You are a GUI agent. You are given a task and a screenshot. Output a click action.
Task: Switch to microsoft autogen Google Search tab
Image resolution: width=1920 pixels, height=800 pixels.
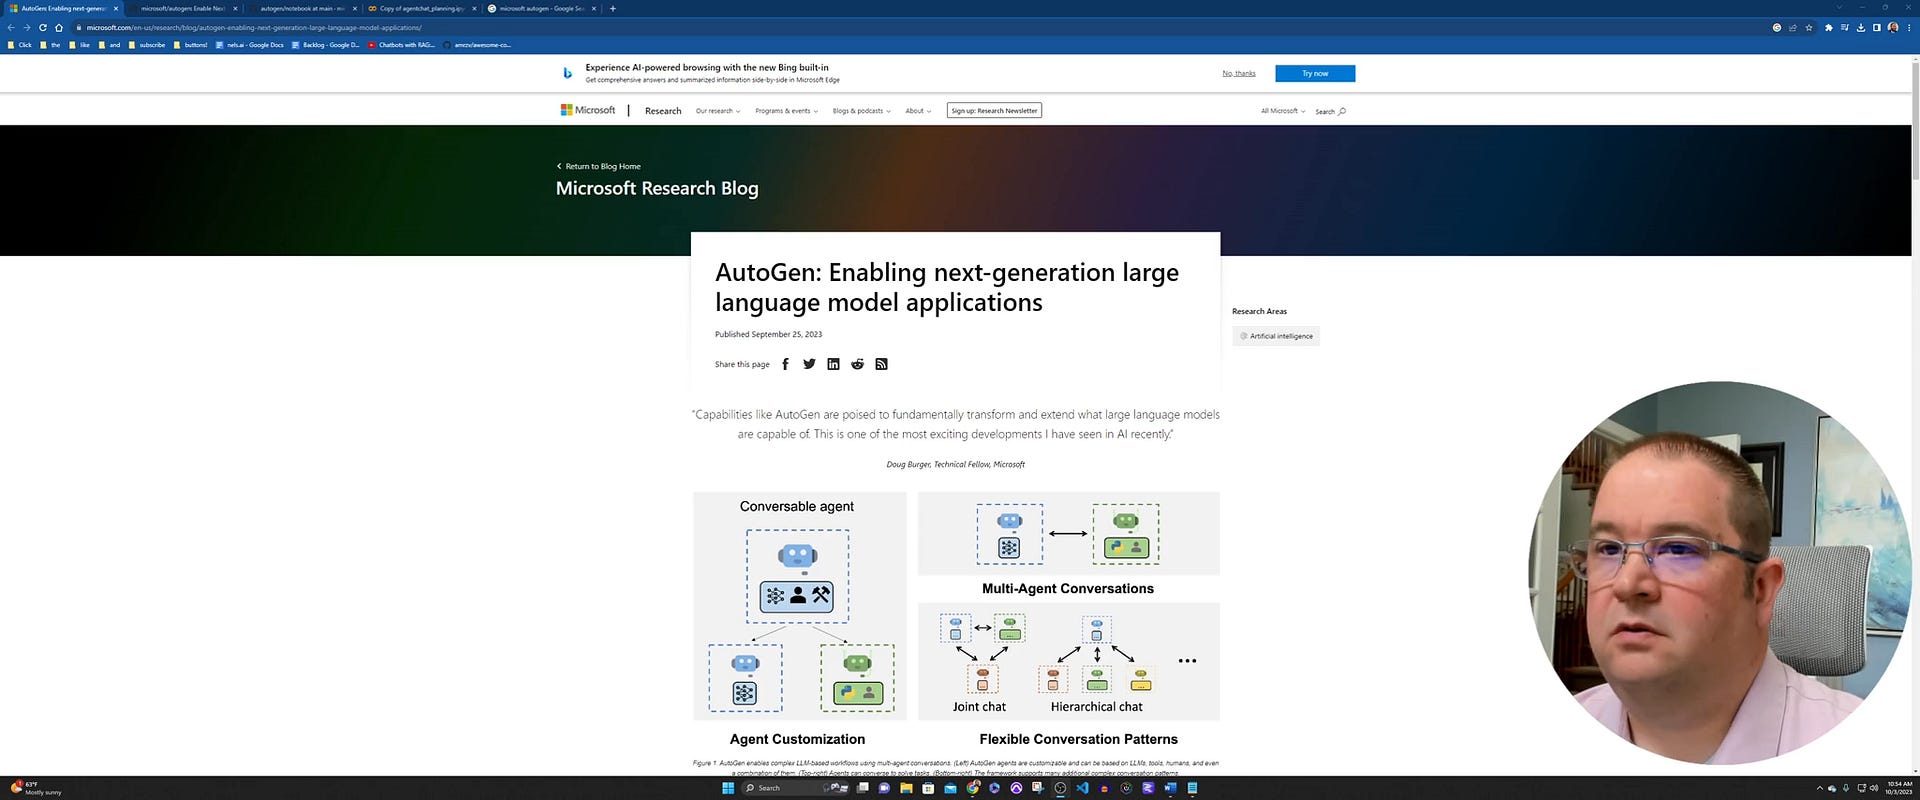click(x=542, y=8)
